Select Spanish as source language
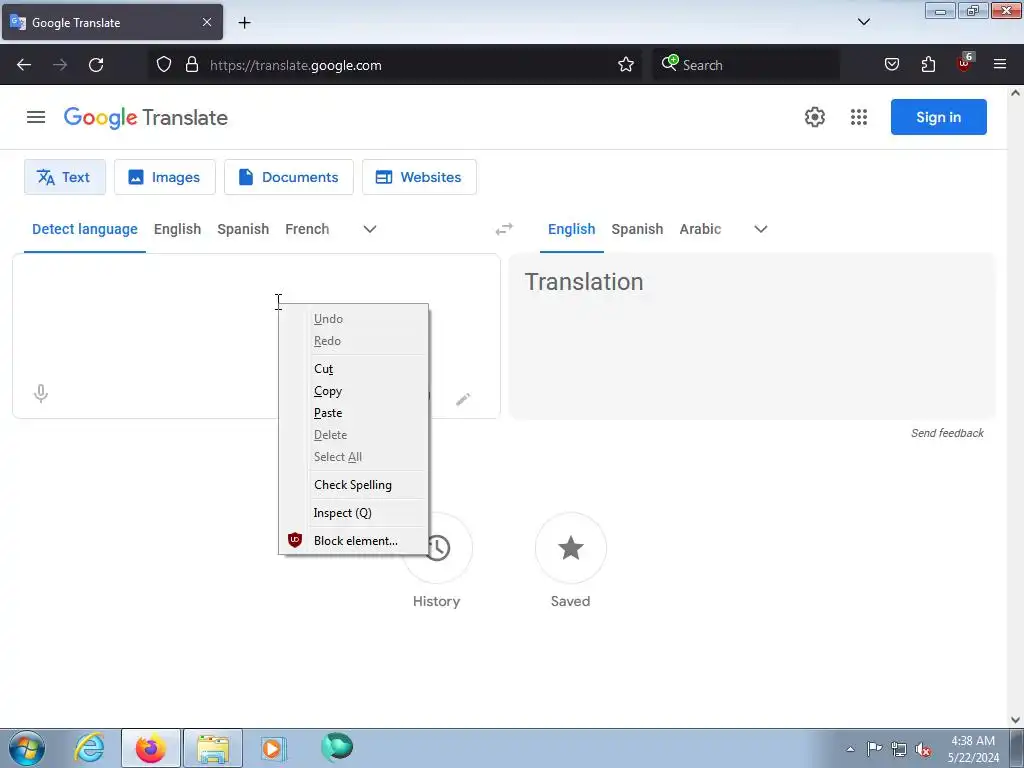Image resolution: width=1024 pixels, height=768 pixels. pyautogui.click(x=243, y=229)
